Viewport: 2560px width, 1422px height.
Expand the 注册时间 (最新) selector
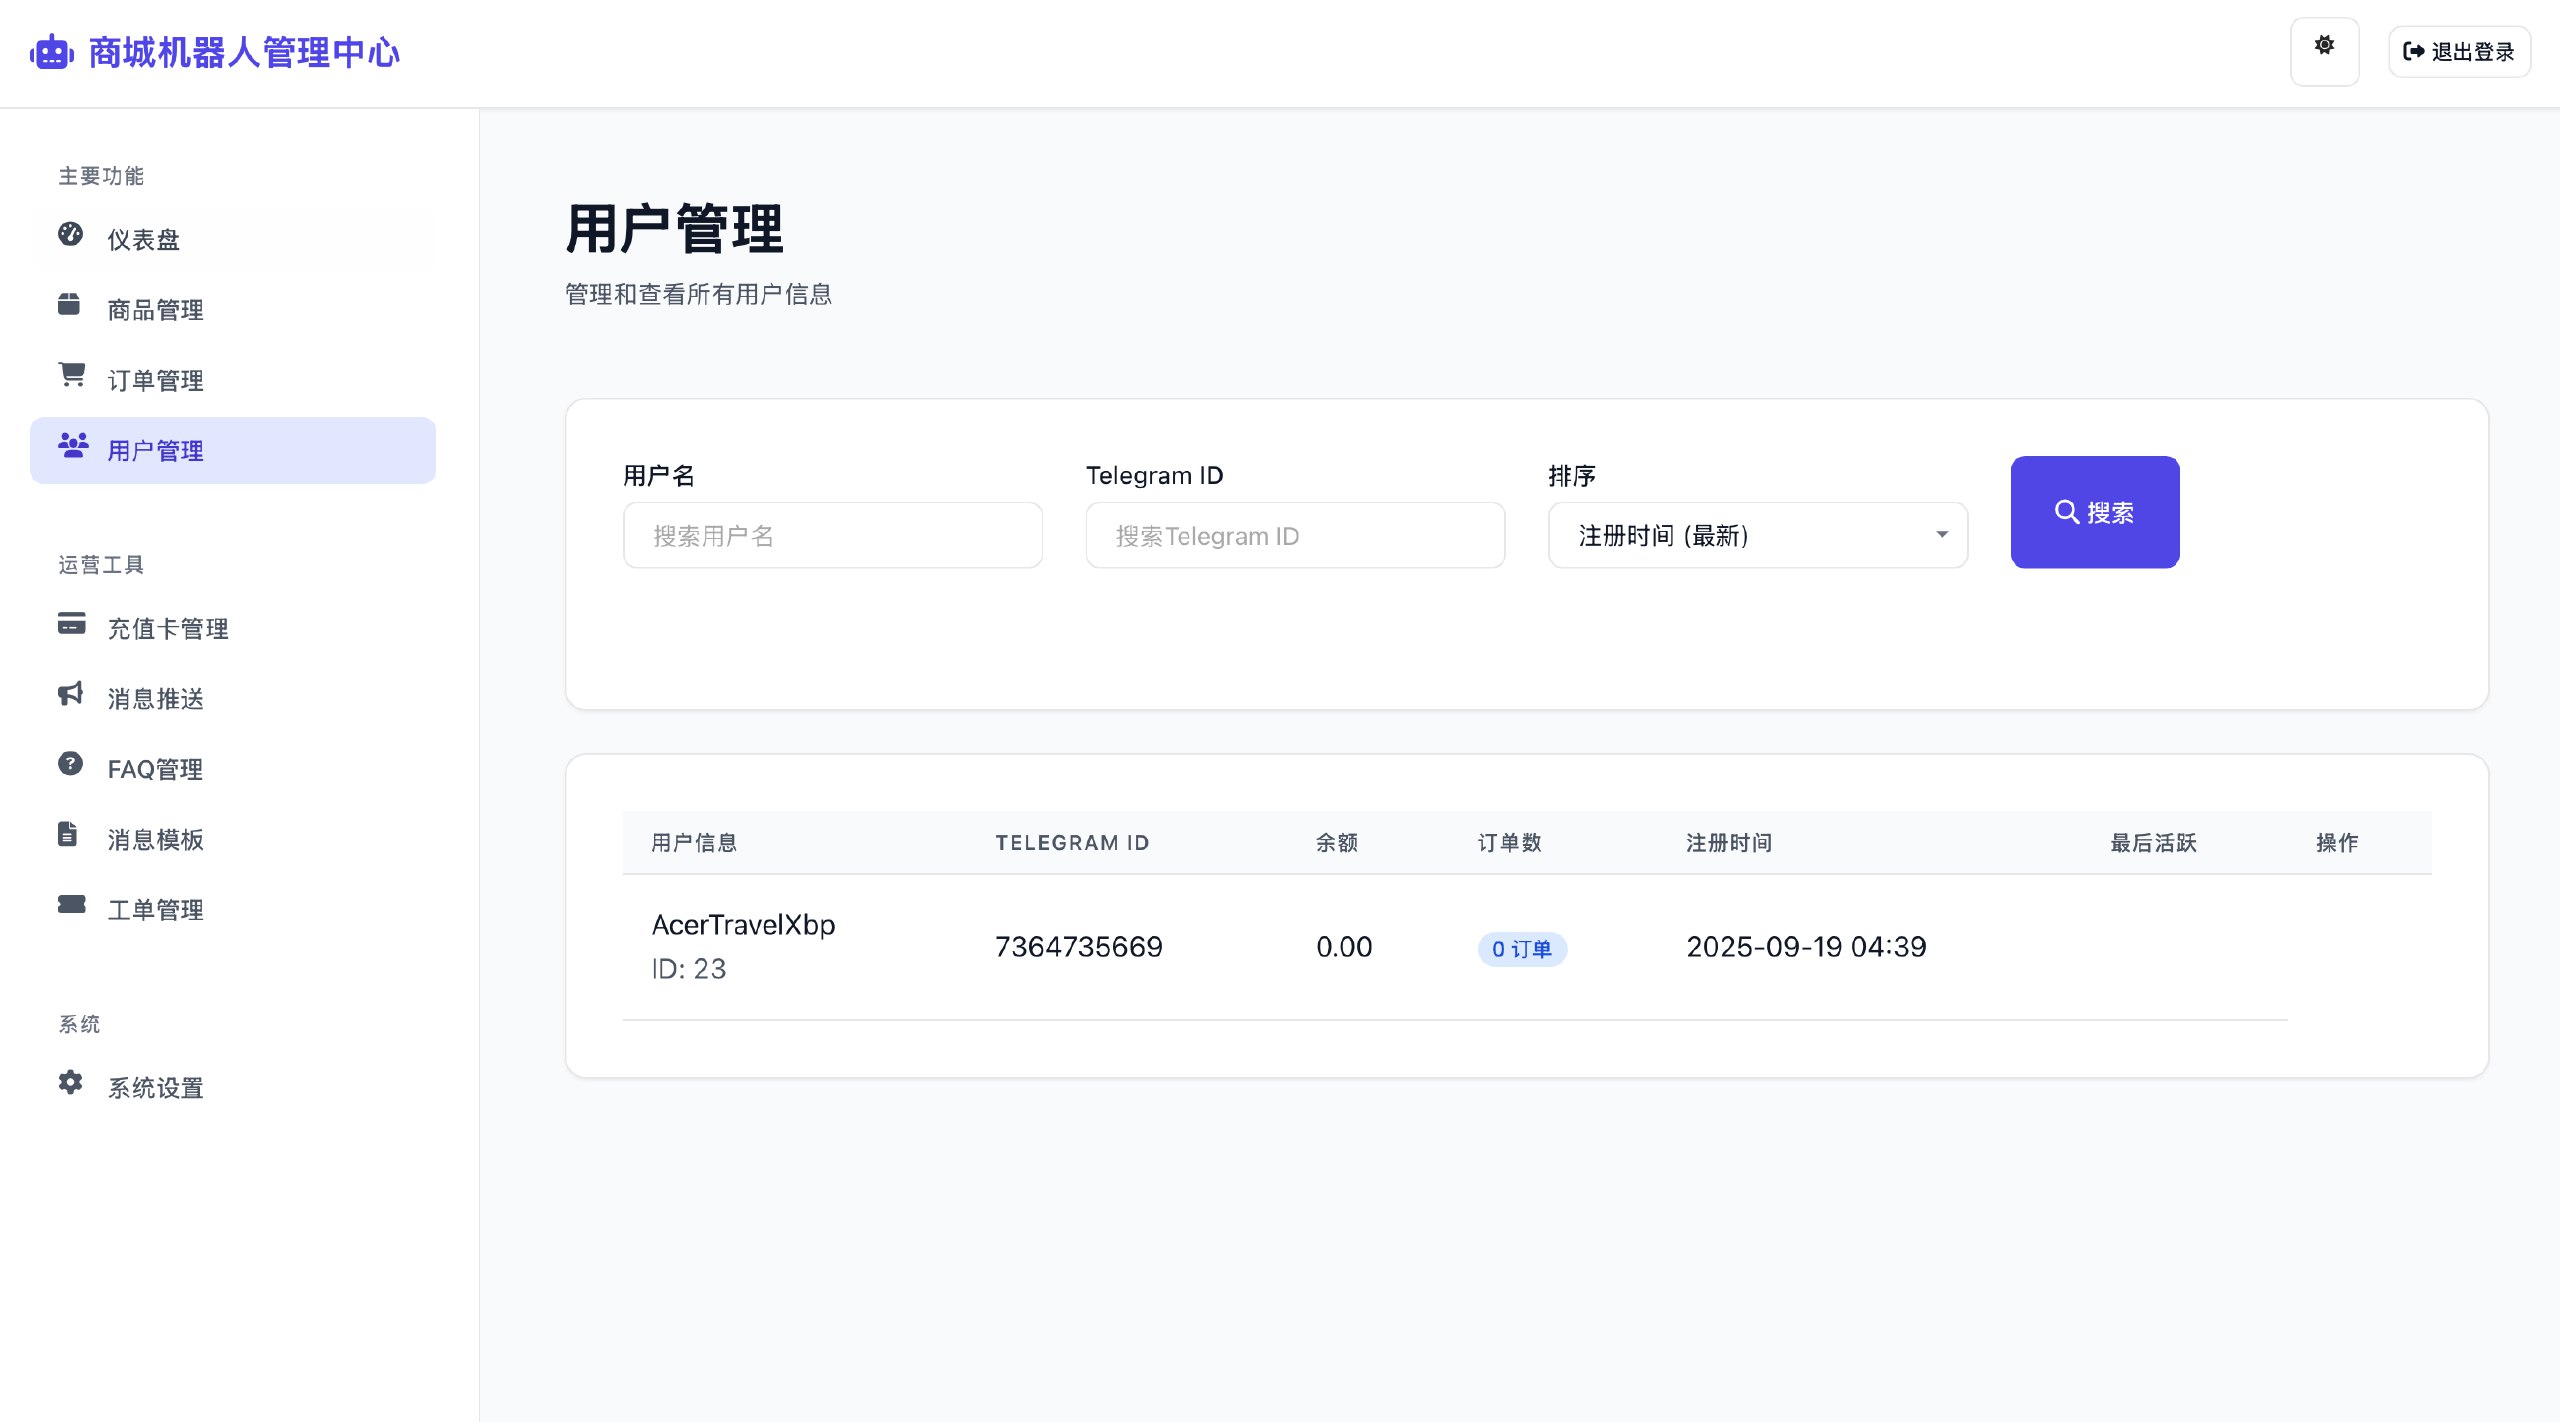coord(1756,535)
